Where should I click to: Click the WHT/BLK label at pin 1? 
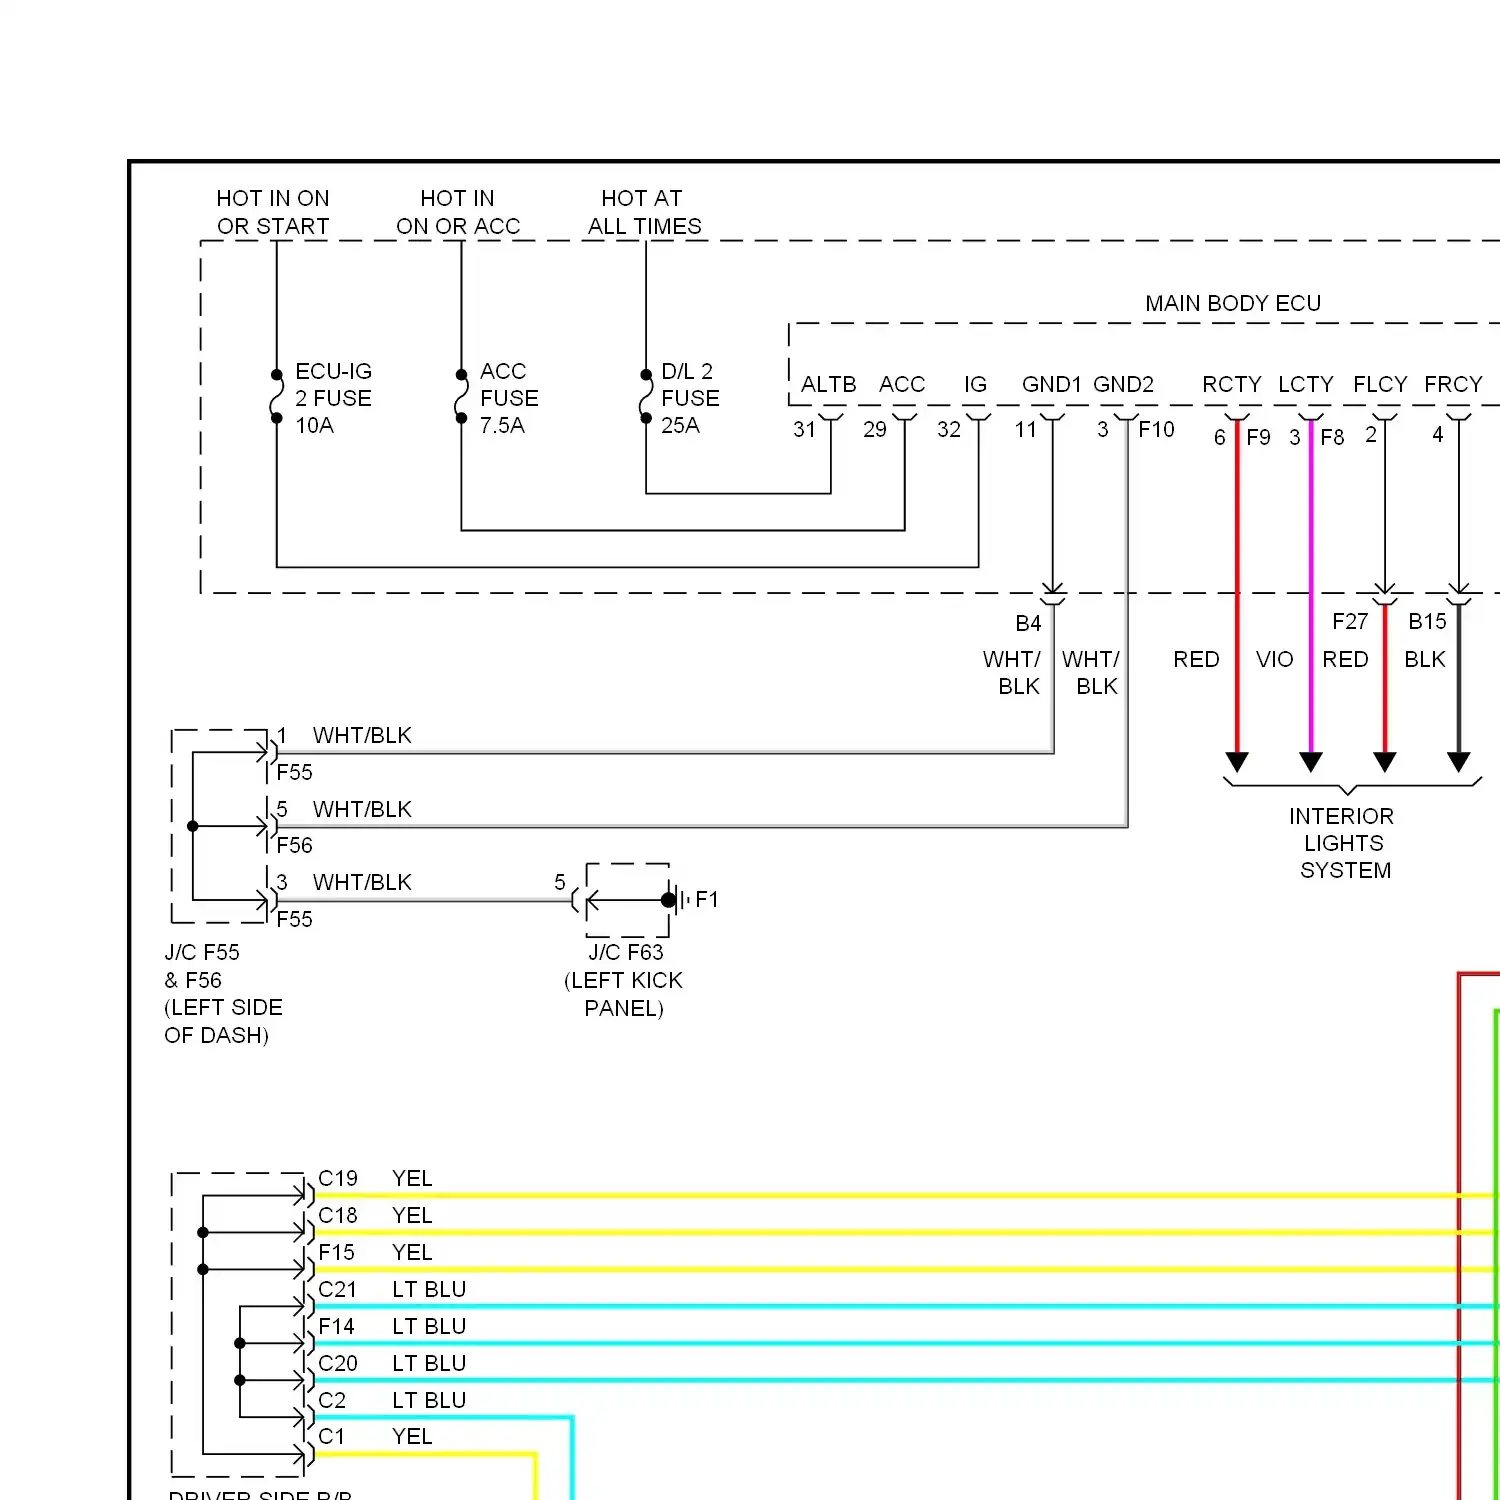(x=362, y=735)
